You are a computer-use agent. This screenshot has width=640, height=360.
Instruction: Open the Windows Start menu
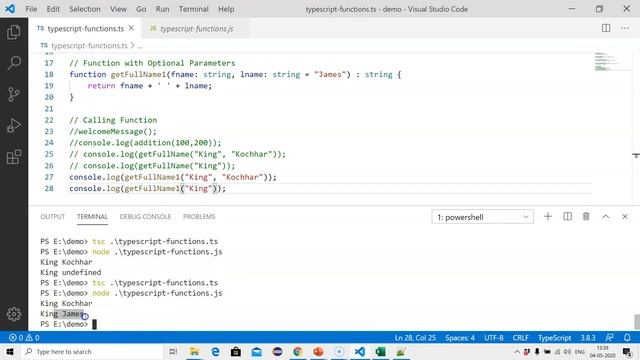coord(10,351)
